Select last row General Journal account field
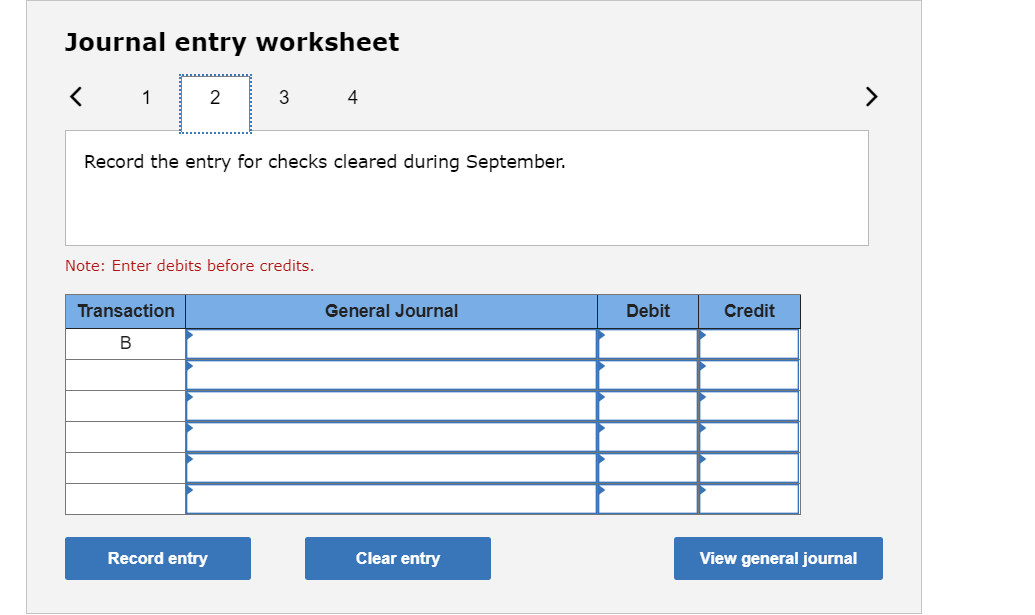This screenshot has width=1035, height=615. click(391, 499)
